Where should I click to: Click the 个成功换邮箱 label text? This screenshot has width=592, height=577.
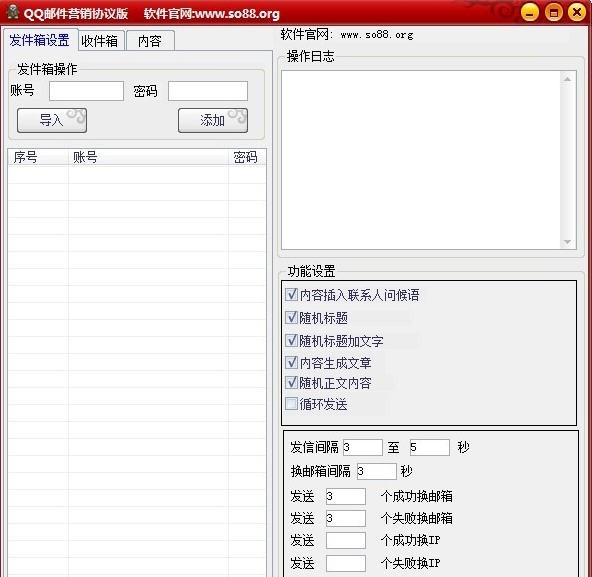point(417,496)
